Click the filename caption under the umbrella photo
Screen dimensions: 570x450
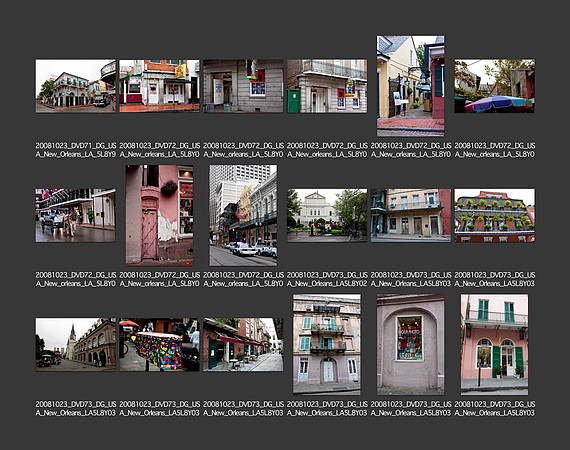click(x=495, y=150)
